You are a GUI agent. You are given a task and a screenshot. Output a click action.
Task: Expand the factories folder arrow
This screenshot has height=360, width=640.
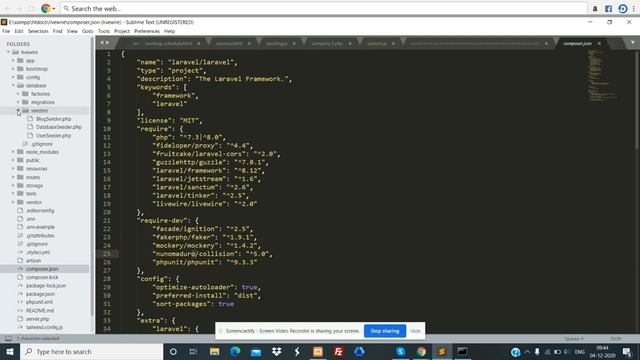18,94
